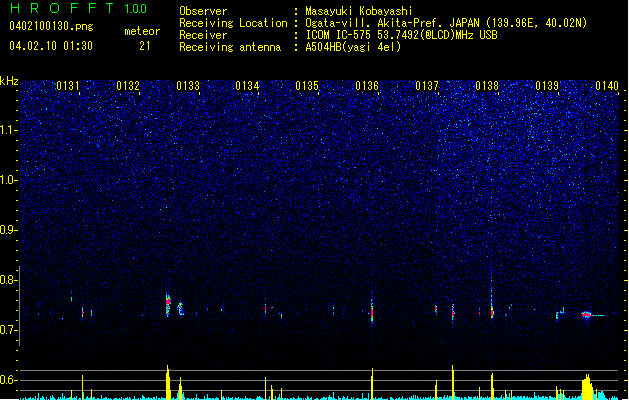Click time marker 0131
The height and width of the screenshot is (400, 629).
tap(68, 86)
